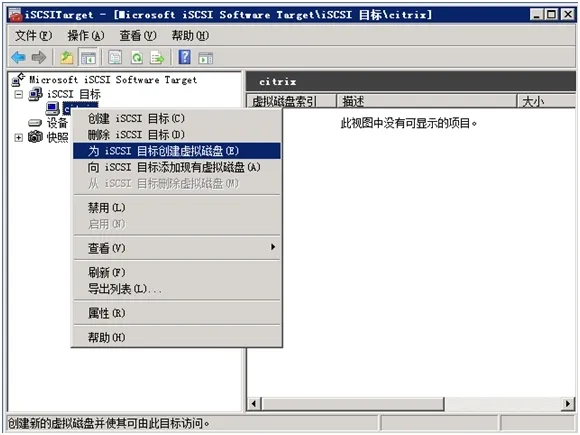Toggle the action pane toolbar icon

pyautogui.click(x=206, y=58)
